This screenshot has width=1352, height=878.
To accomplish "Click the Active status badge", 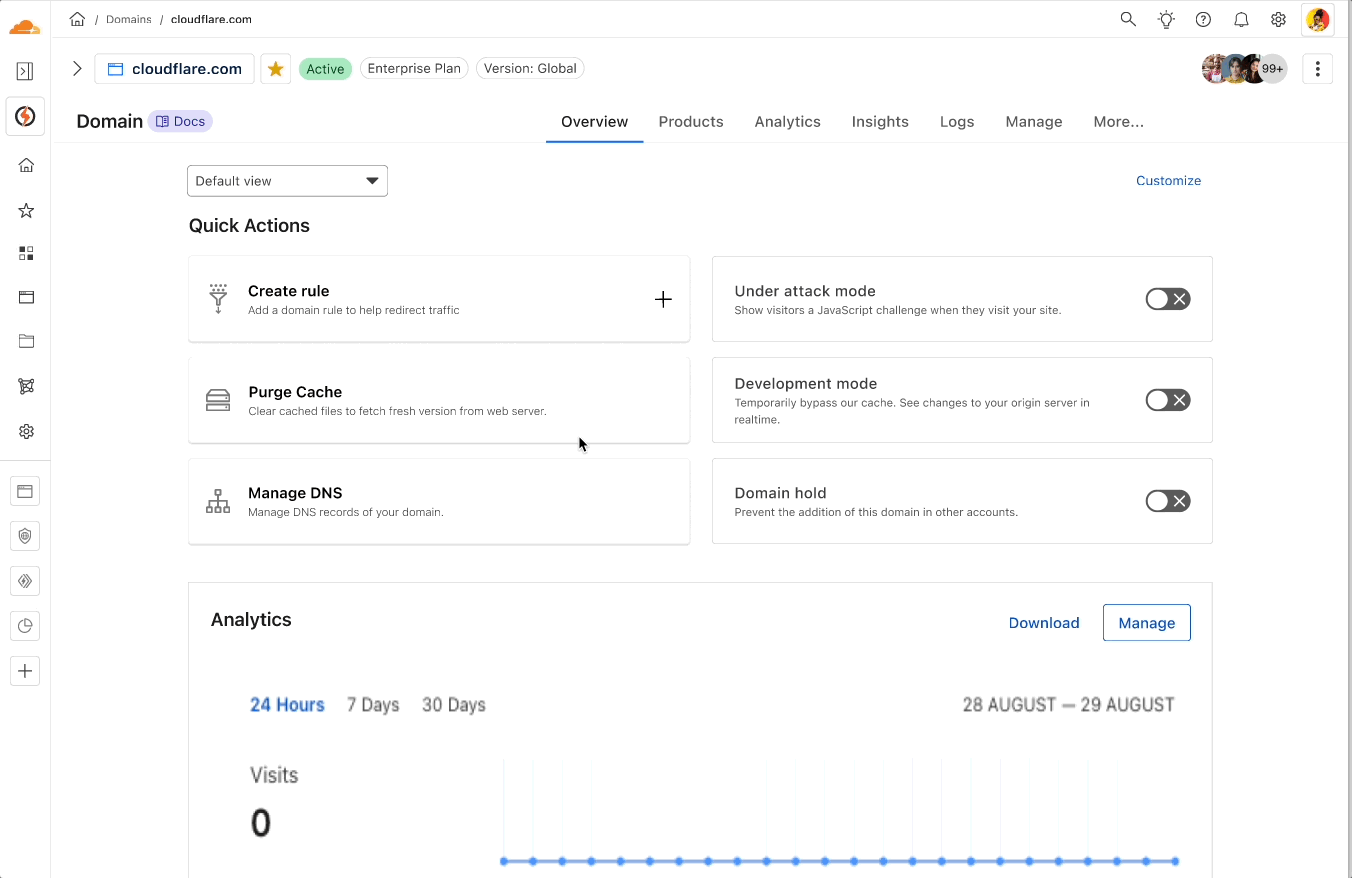I will (x=325, y=69).
